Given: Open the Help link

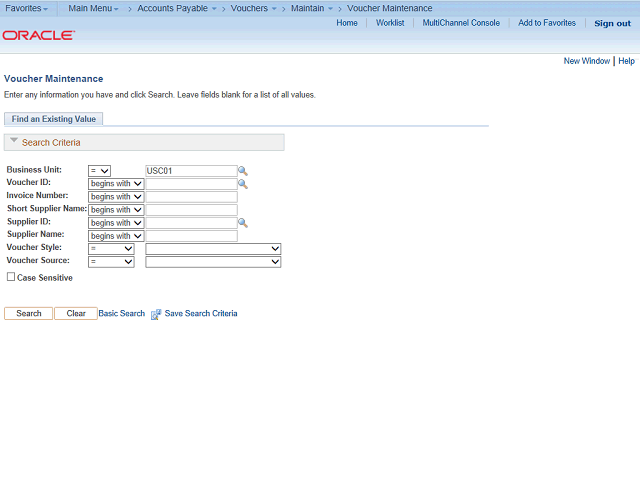Looking at the screenshot, I should [626, 61].
